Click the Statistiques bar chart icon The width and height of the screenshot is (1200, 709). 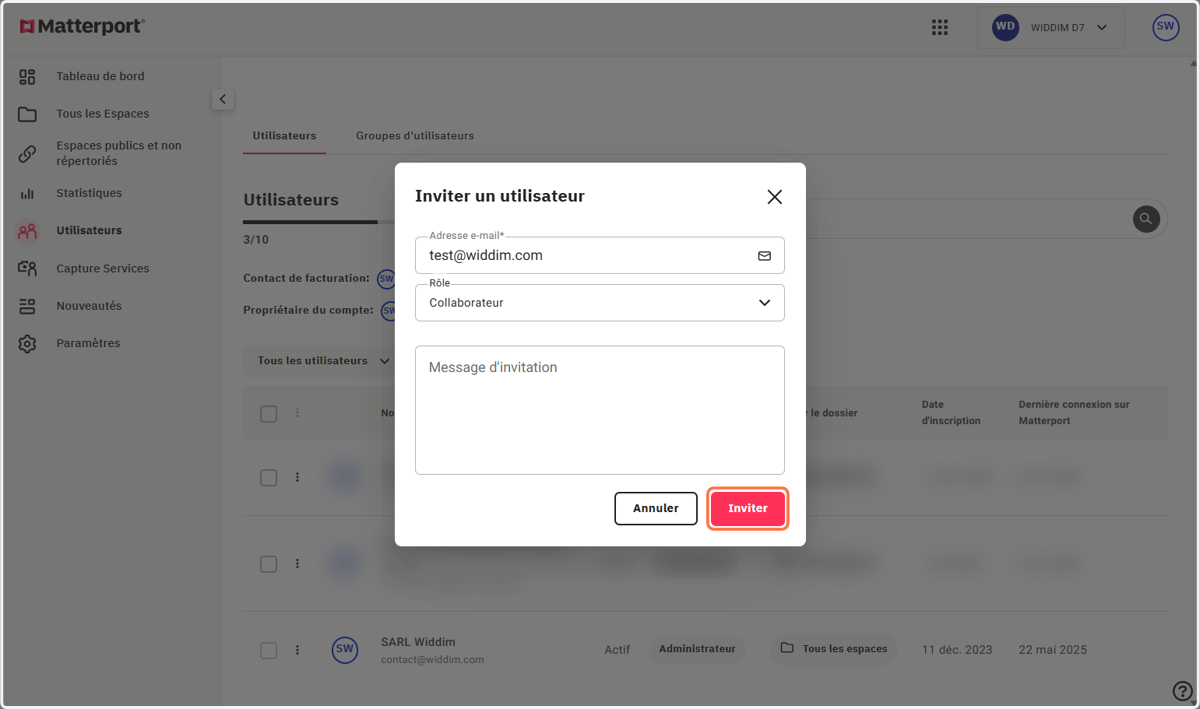click(x=27, y=194)
